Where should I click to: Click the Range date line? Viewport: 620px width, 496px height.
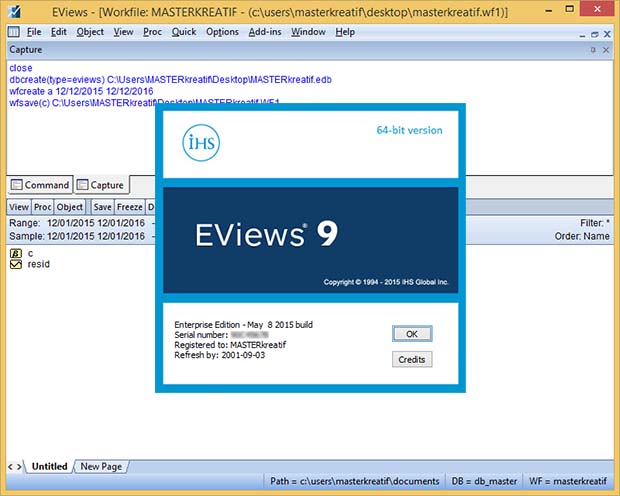coord(77,223)
